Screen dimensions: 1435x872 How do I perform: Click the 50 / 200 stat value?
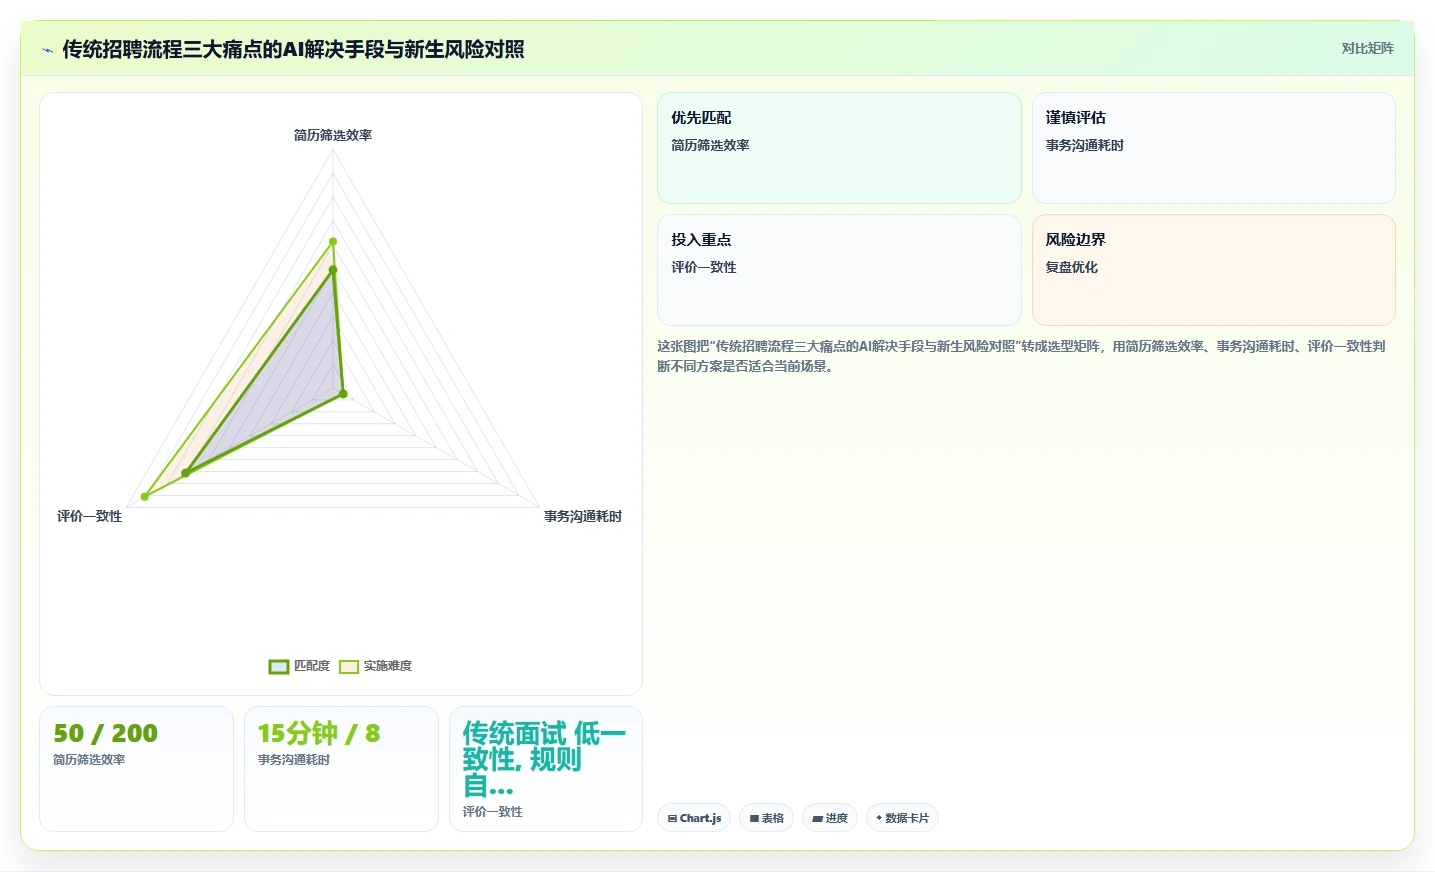click(x=105, y=733)
